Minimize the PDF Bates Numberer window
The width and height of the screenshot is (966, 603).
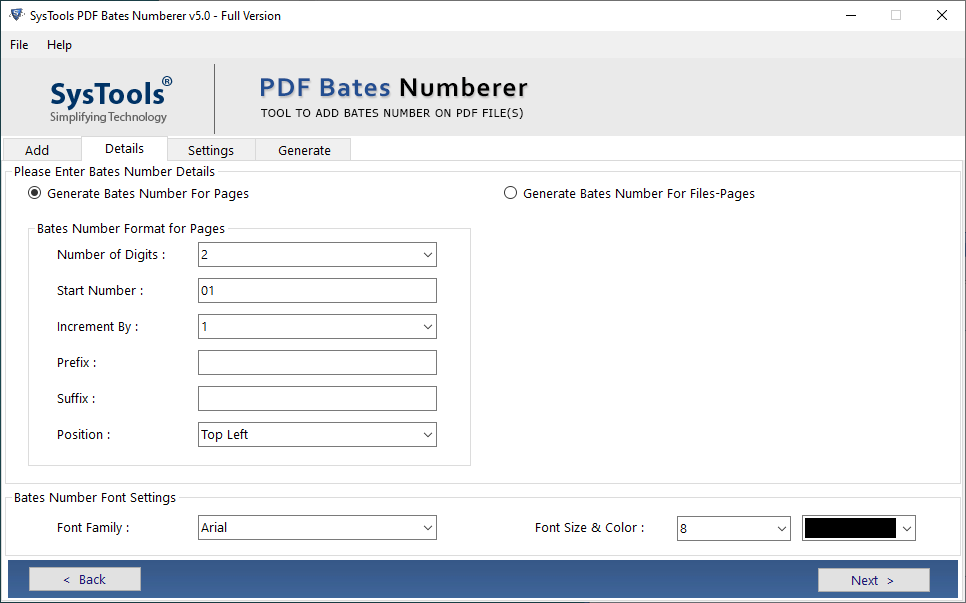[x=851, y=15]
